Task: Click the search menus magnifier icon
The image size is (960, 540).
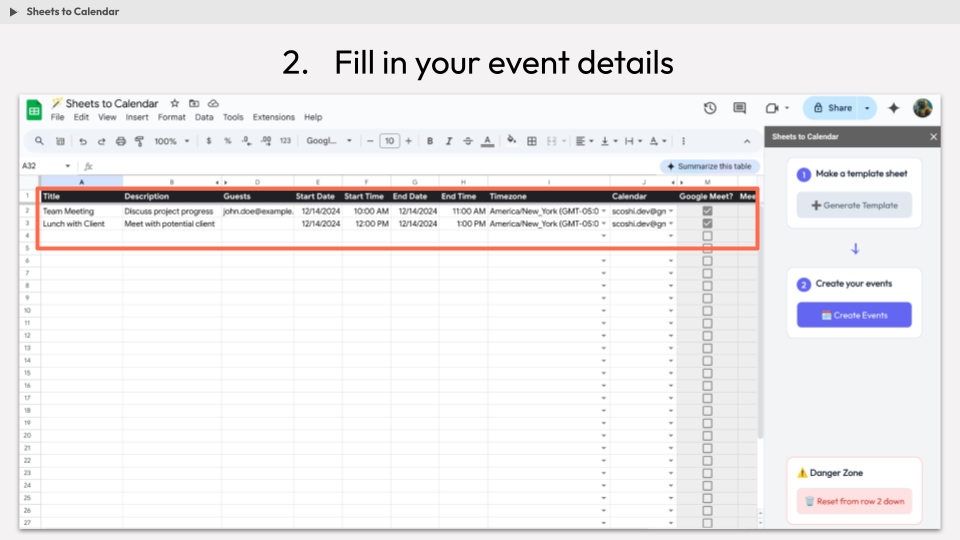Action: (x=39, y=141)
